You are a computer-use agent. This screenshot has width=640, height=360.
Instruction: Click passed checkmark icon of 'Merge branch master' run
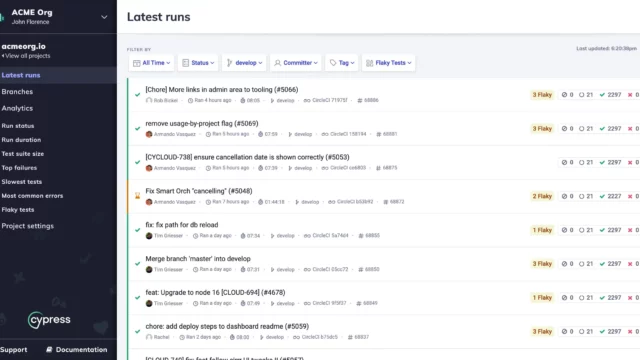[138, 264]
